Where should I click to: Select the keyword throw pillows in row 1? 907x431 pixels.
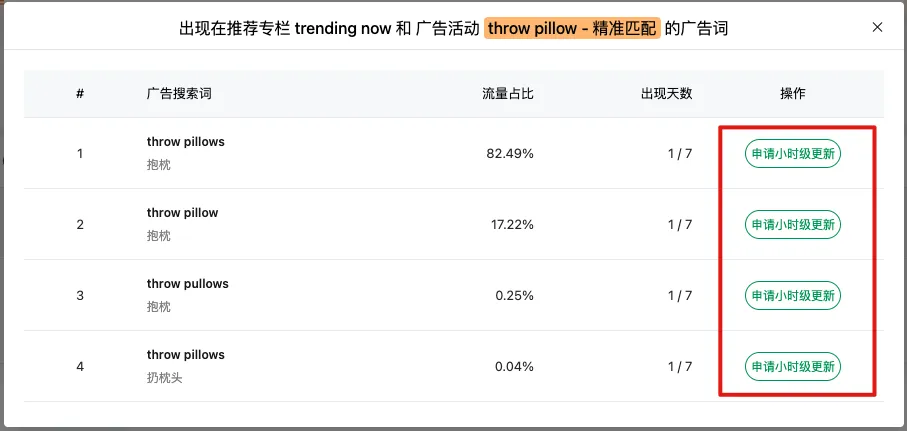pos(185,142)
